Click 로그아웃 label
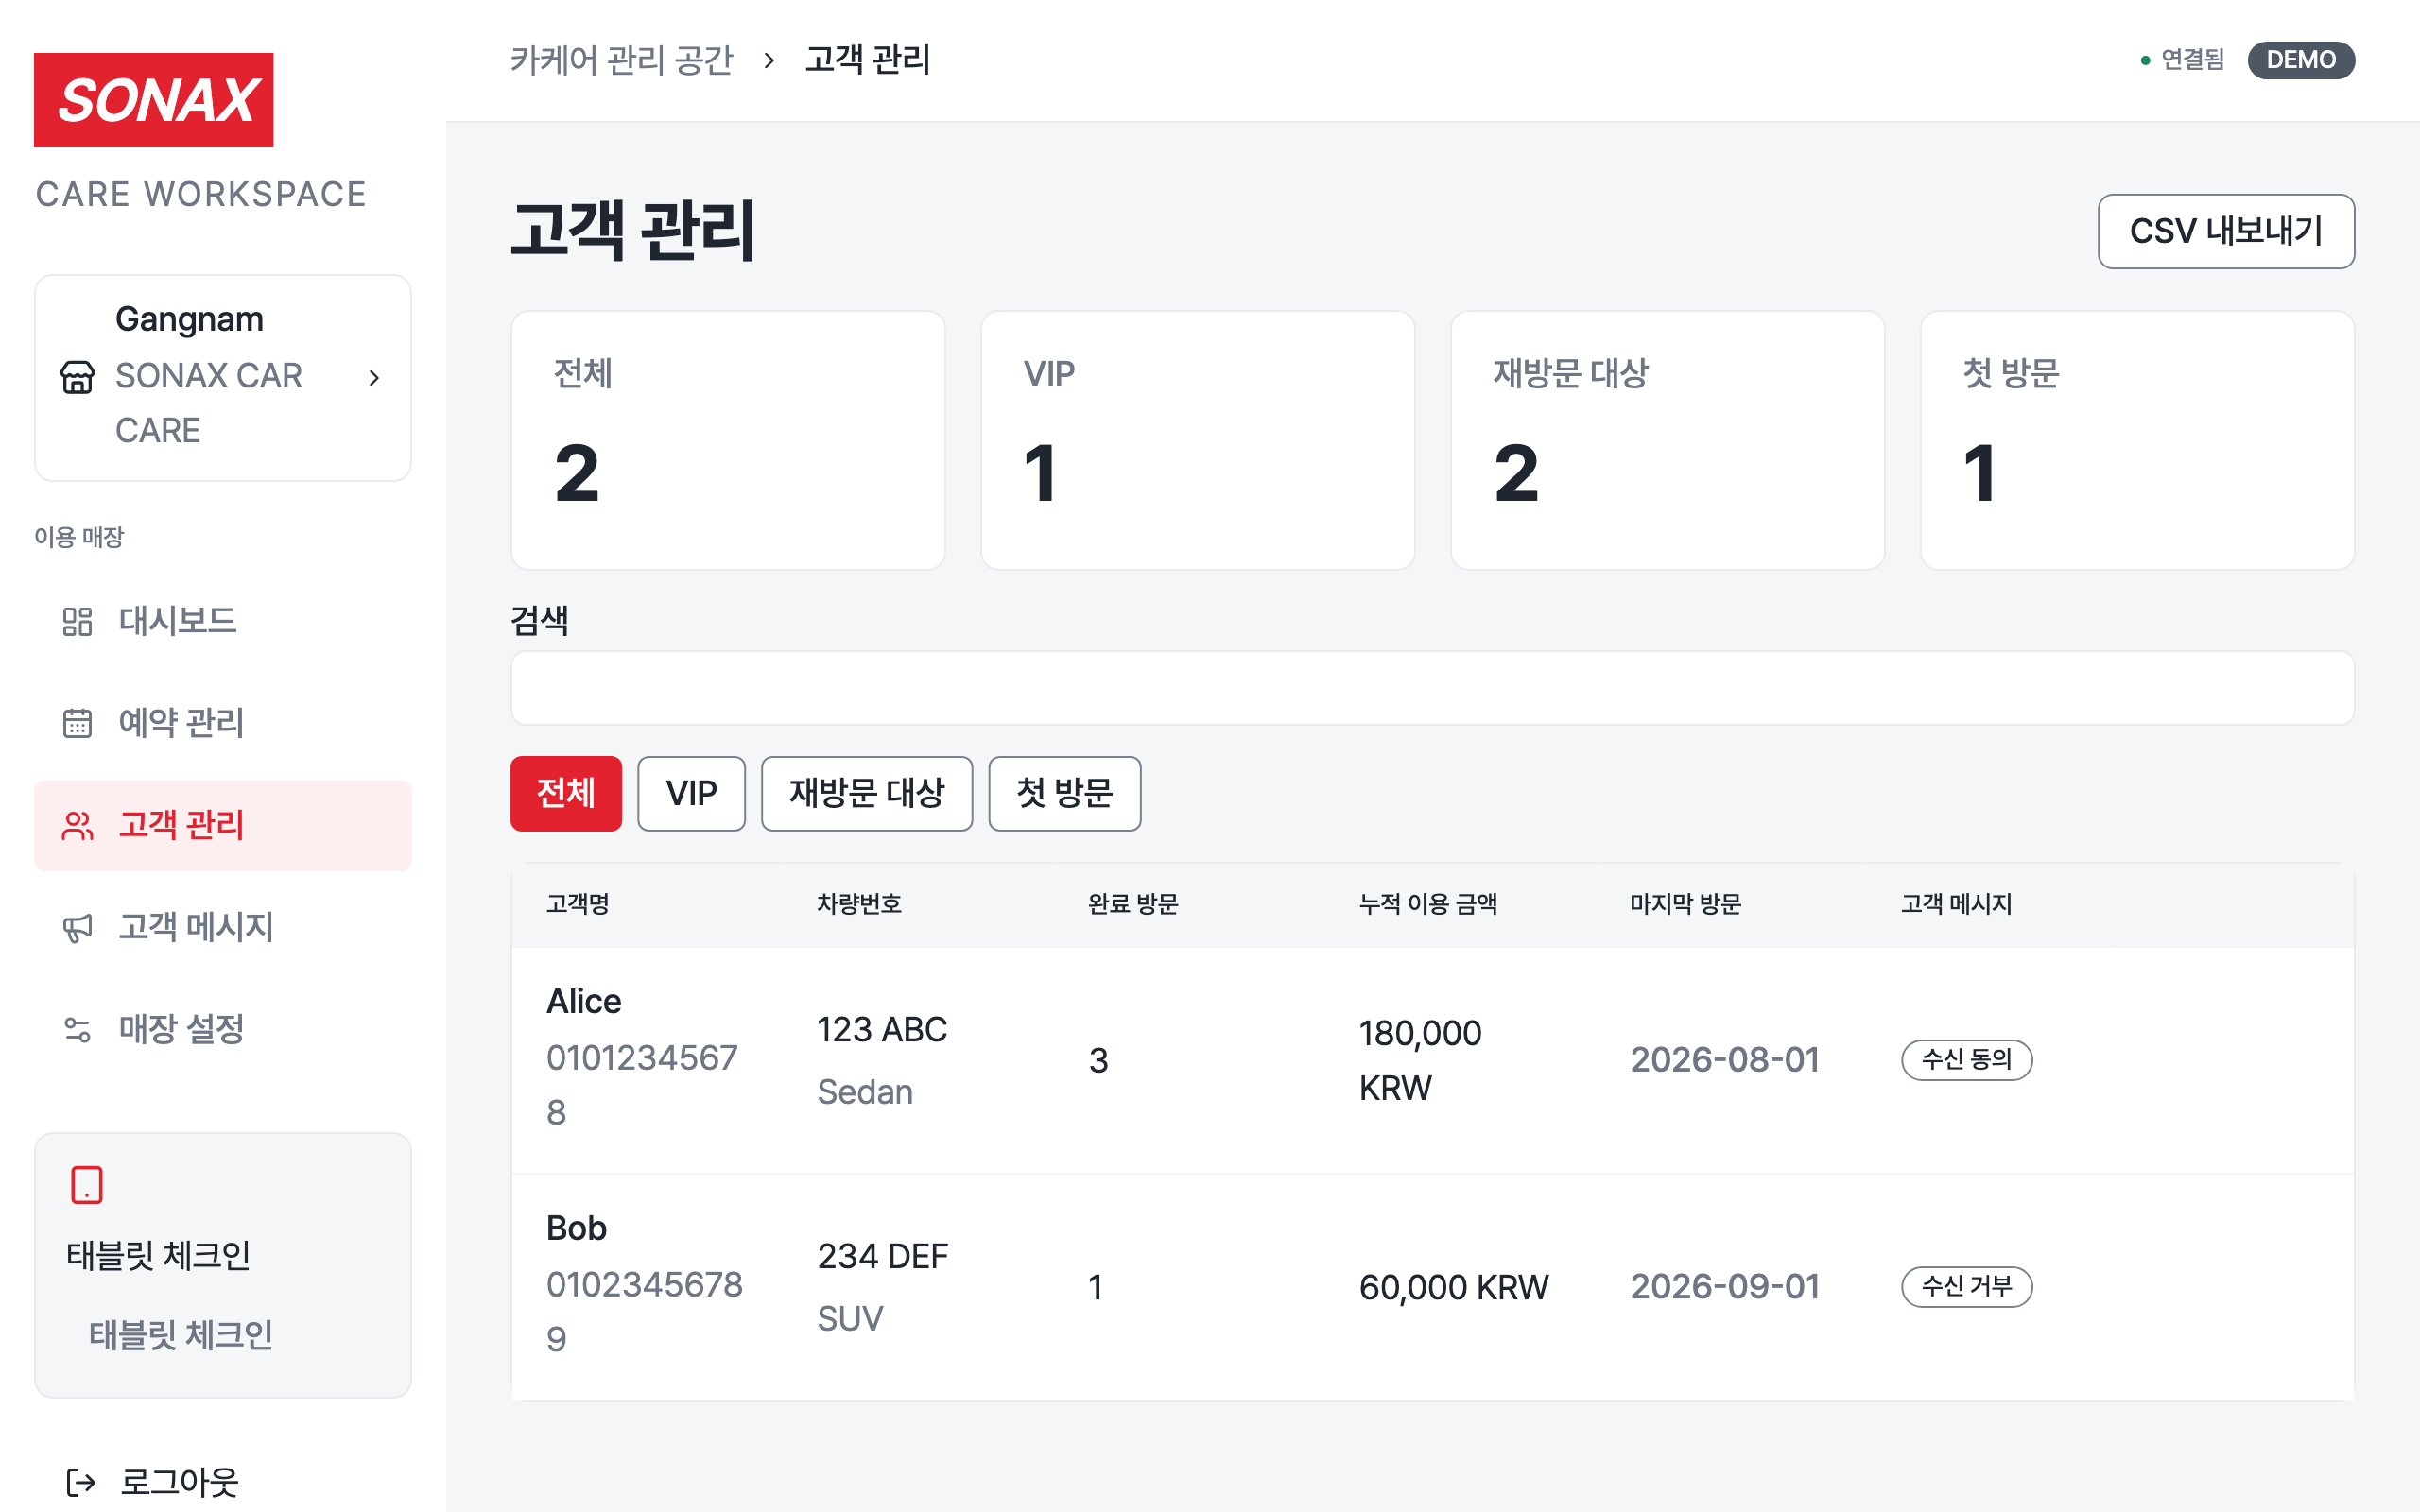This screenshot has height=1512, width=2420. click(179, 1482)
